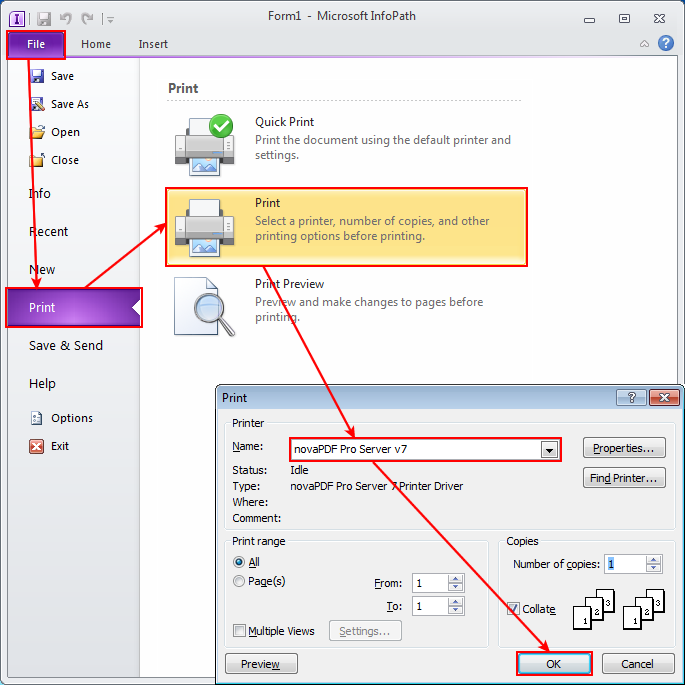The image size is (685, 685).
Task: Select the Page(s) radio button
Action: (x=239, y=581)
